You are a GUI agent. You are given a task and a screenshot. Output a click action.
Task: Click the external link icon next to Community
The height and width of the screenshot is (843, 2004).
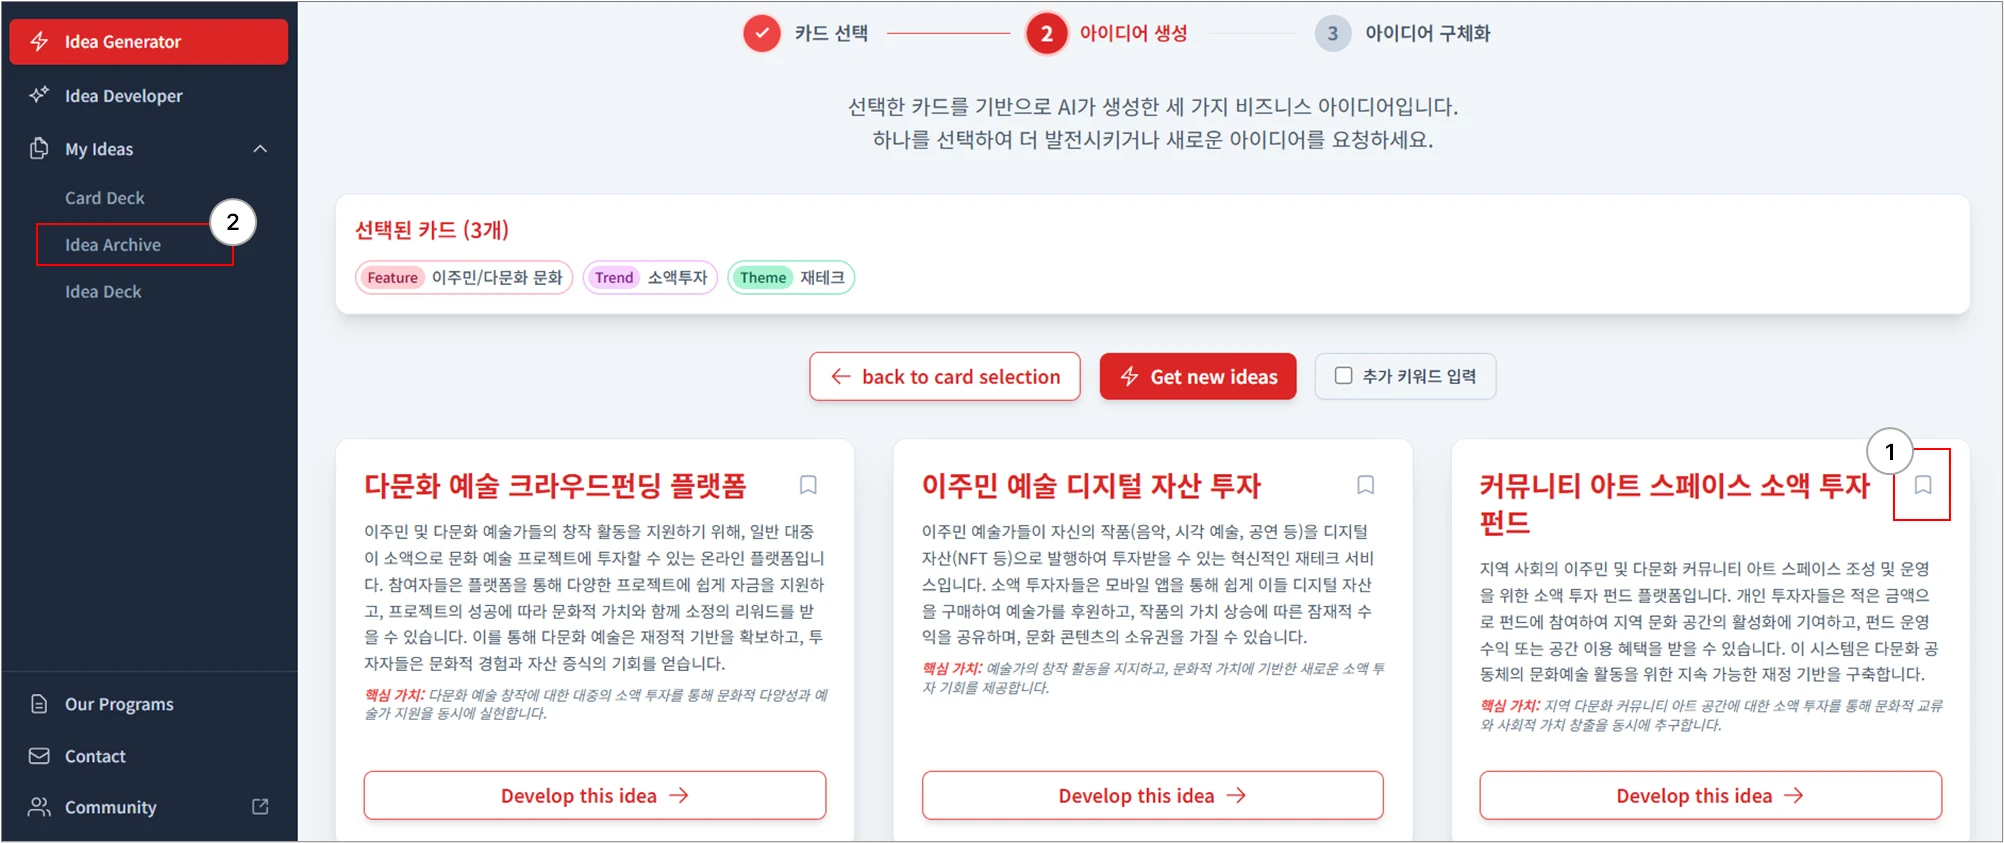260,806
